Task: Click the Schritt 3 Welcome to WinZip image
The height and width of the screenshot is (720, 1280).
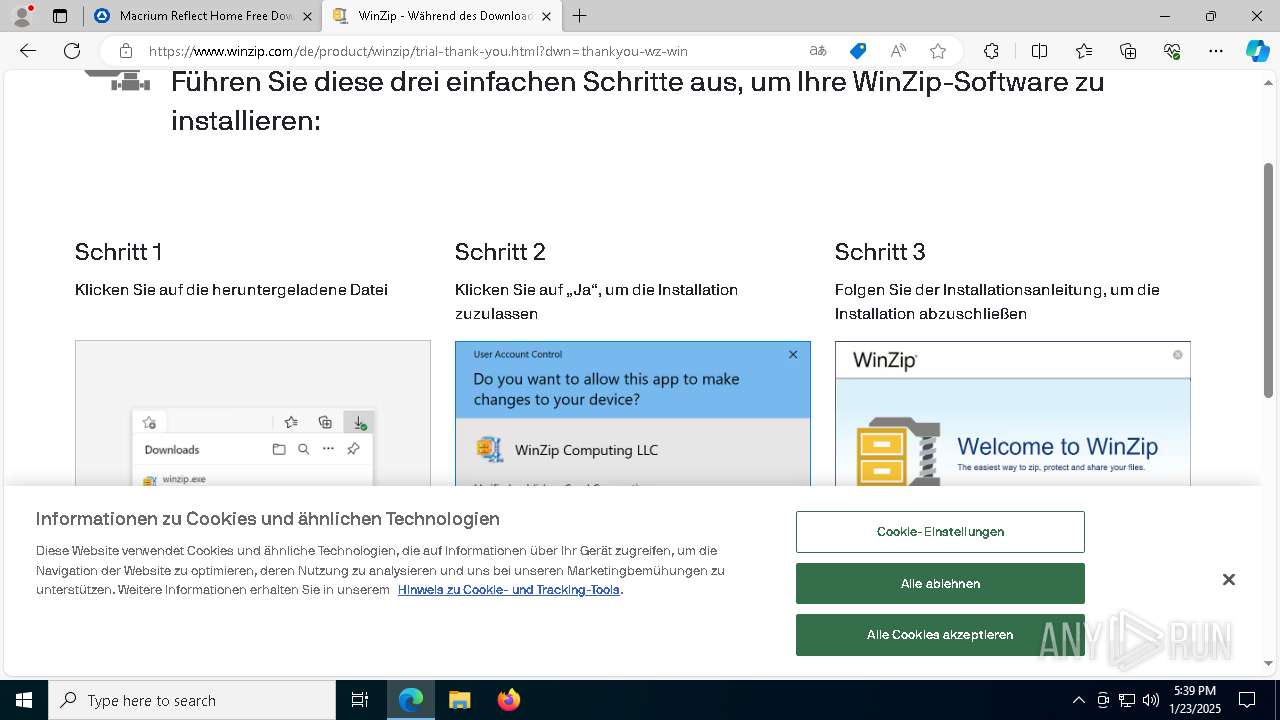Action: 1013,413
